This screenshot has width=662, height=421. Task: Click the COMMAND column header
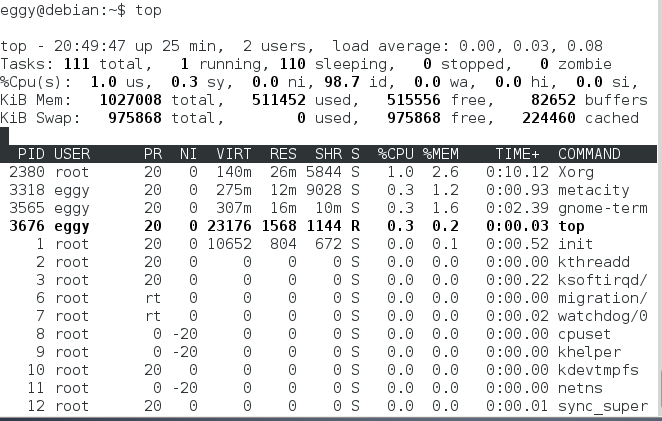tap(589, 154)
